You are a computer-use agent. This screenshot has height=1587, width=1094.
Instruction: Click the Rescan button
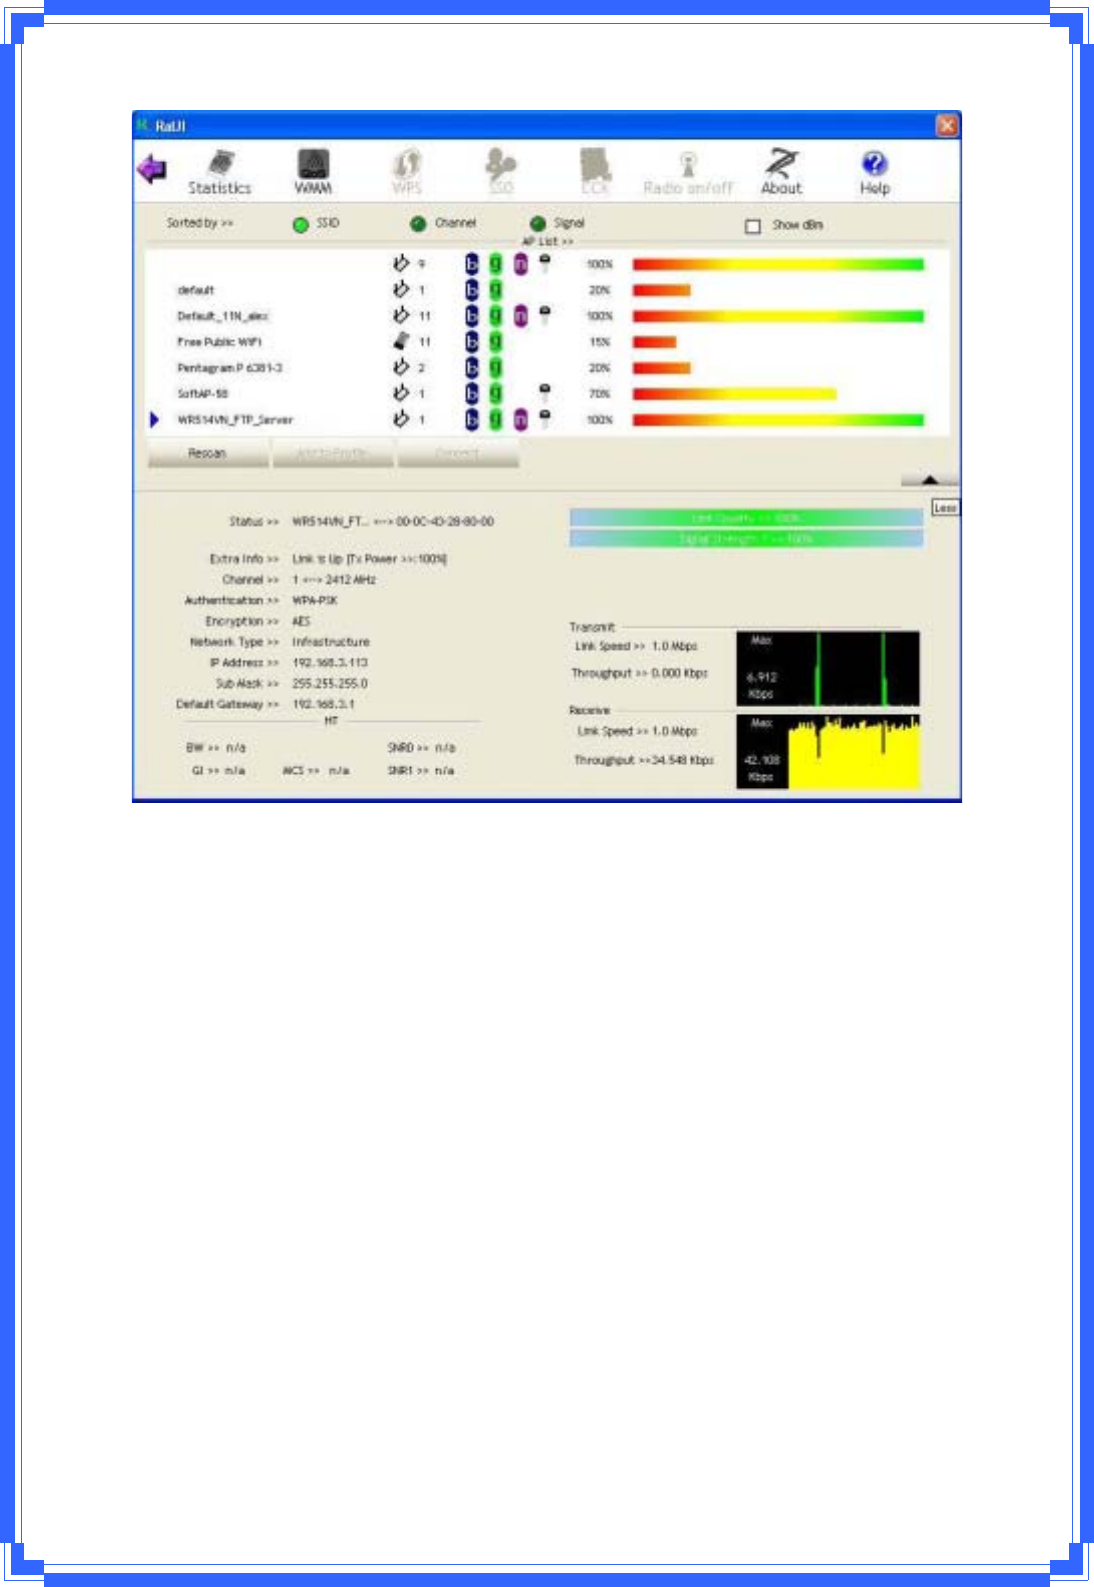coord(207,454)
